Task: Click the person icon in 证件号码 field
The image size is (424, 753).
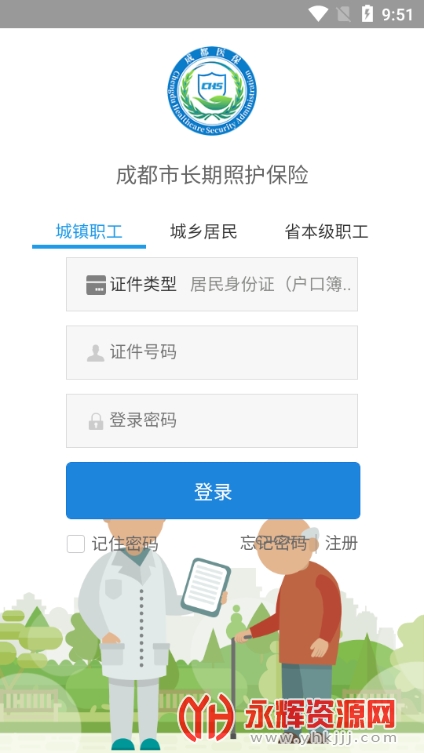Action: click(96, 353)
